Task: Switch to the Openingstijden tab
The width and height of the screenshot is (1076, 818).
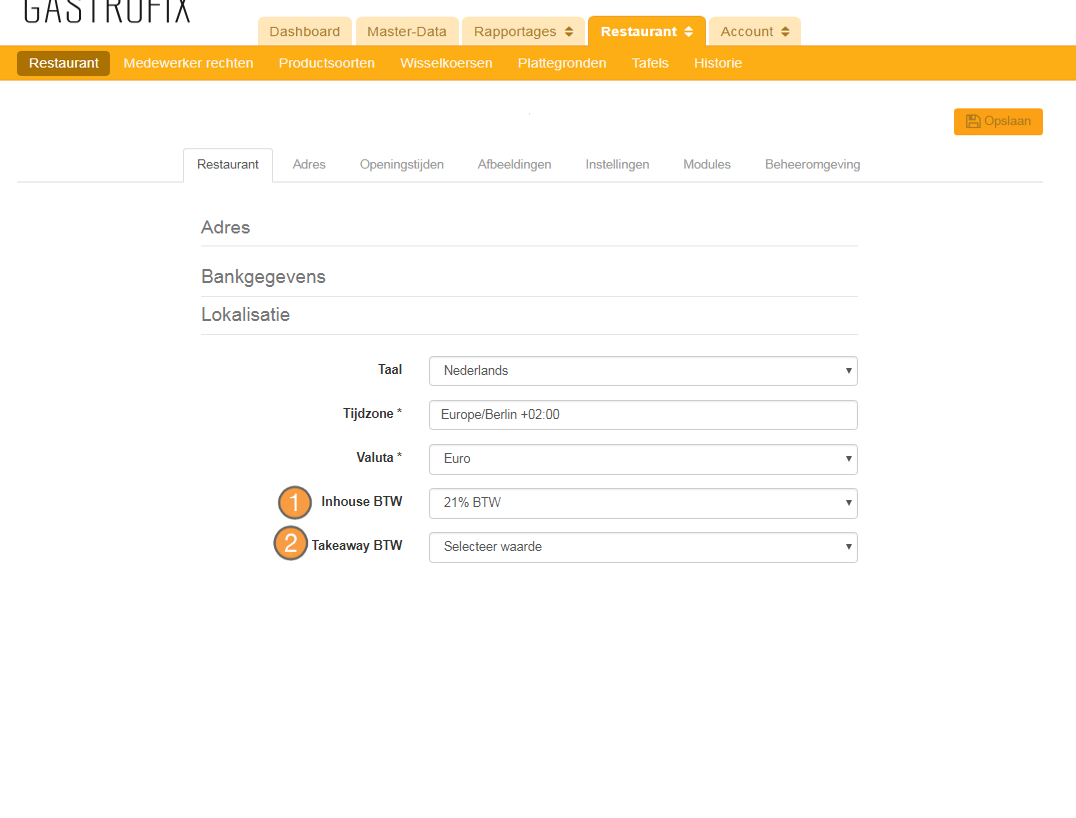Action: pos(401,164)
